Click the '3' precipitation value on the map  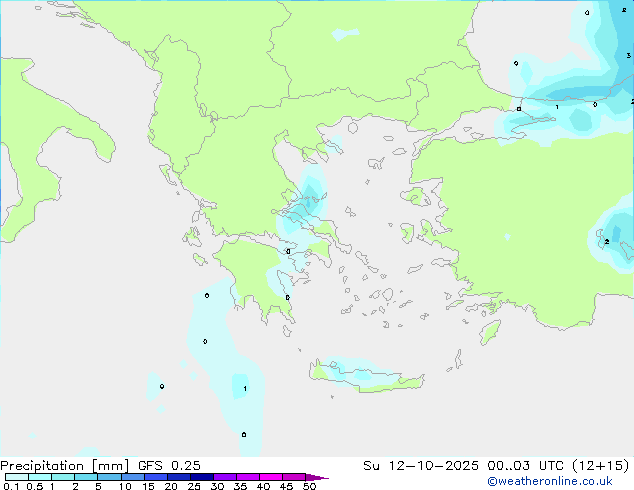coord(628,55)
